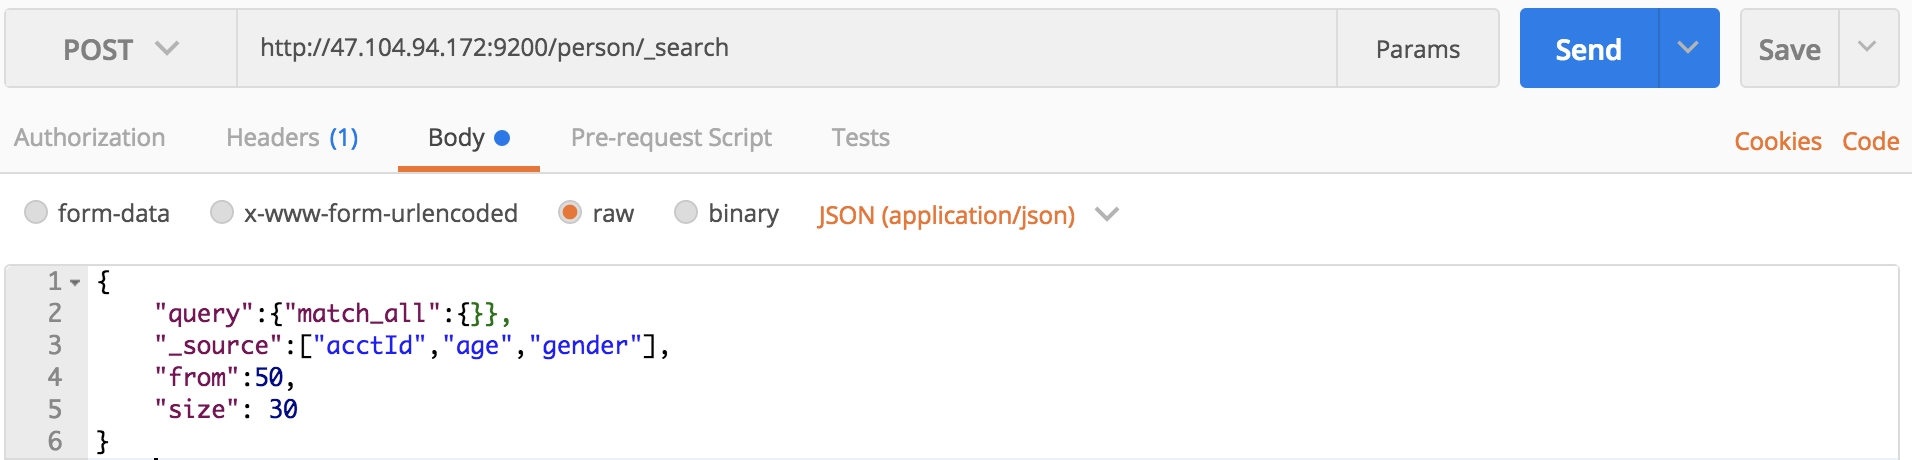This screenshot has width=1912, height=460.
Task: Switch to the Headers (1) tab
Action: click(292, 138)
